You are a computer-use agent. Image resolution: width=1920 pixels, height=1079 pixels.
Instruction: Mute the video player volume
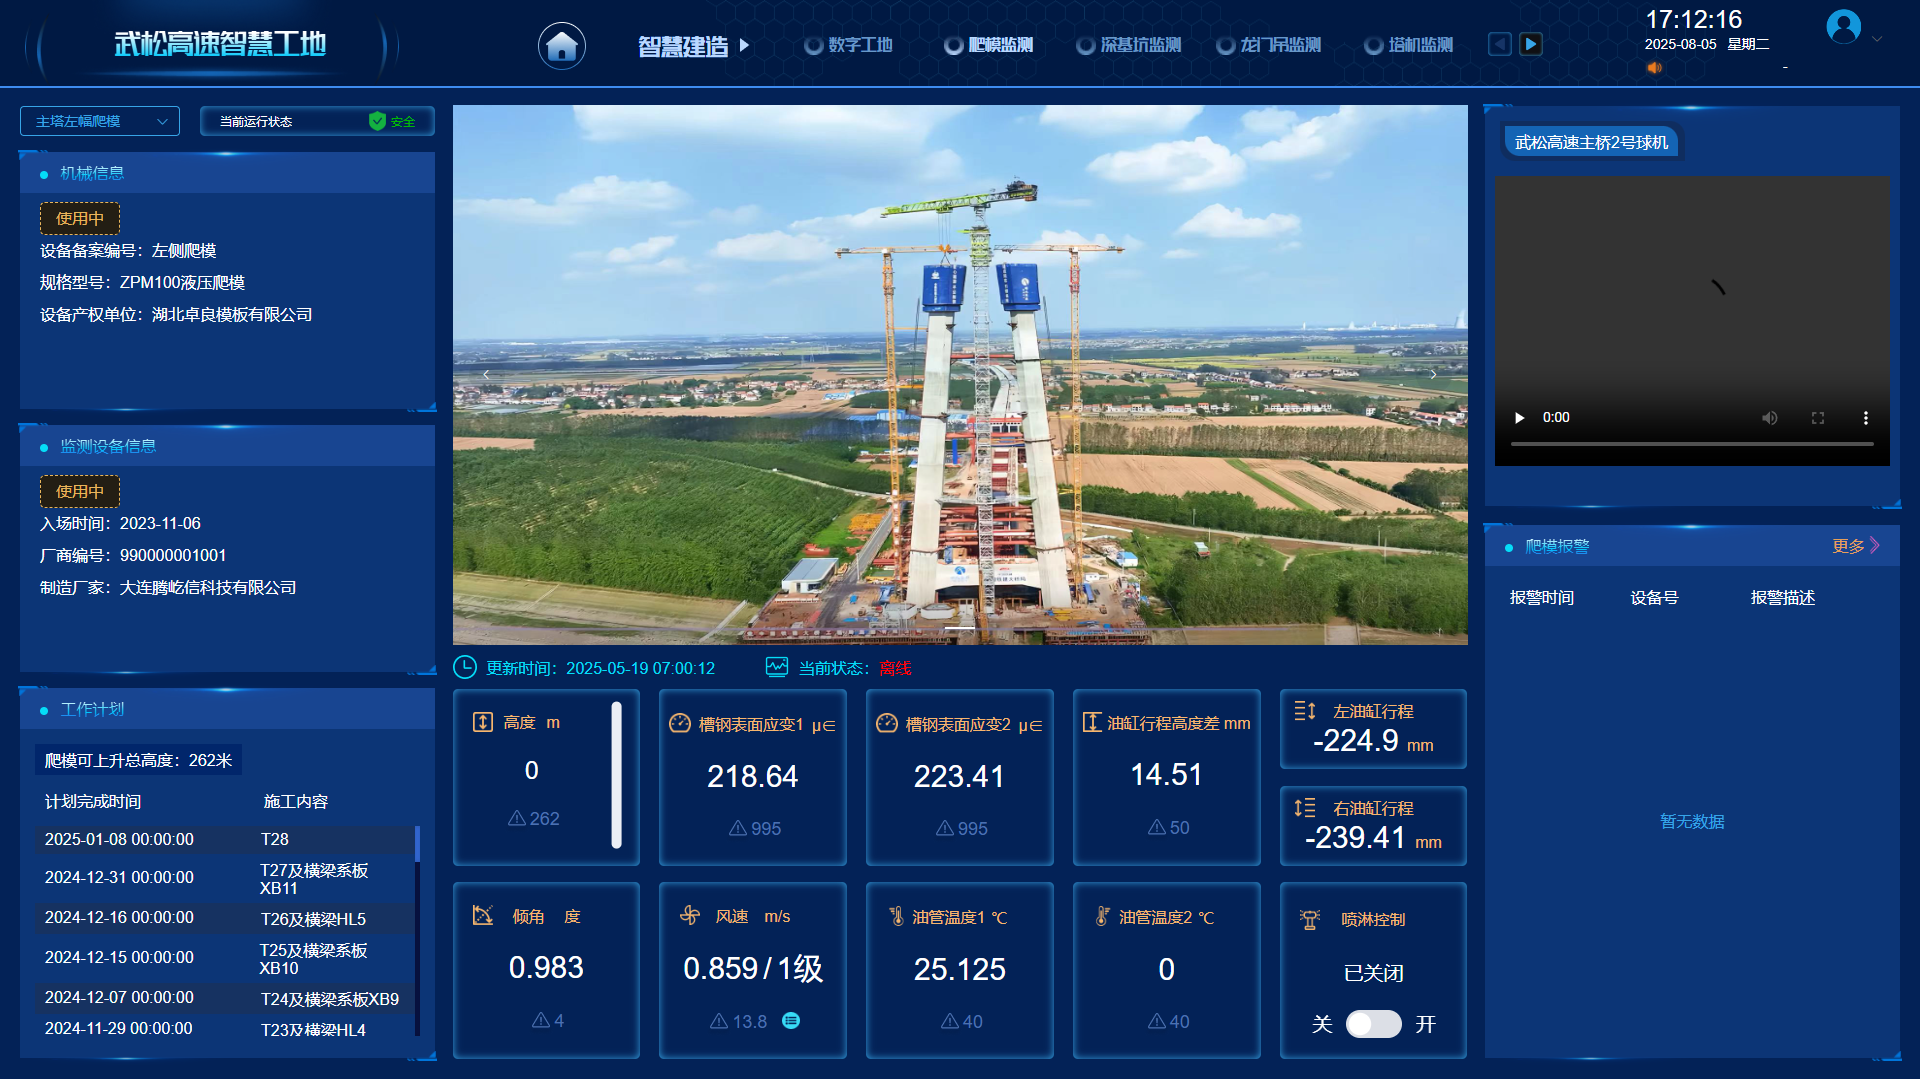coord(1769,418)
